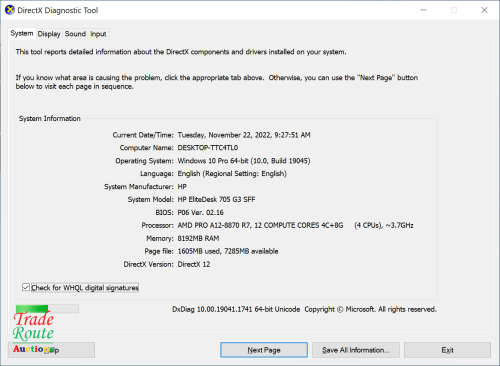The width and height of the screenshot is (500, 366).
Task: Click the disabled maximize window button
Action: (x=454, y=10)
